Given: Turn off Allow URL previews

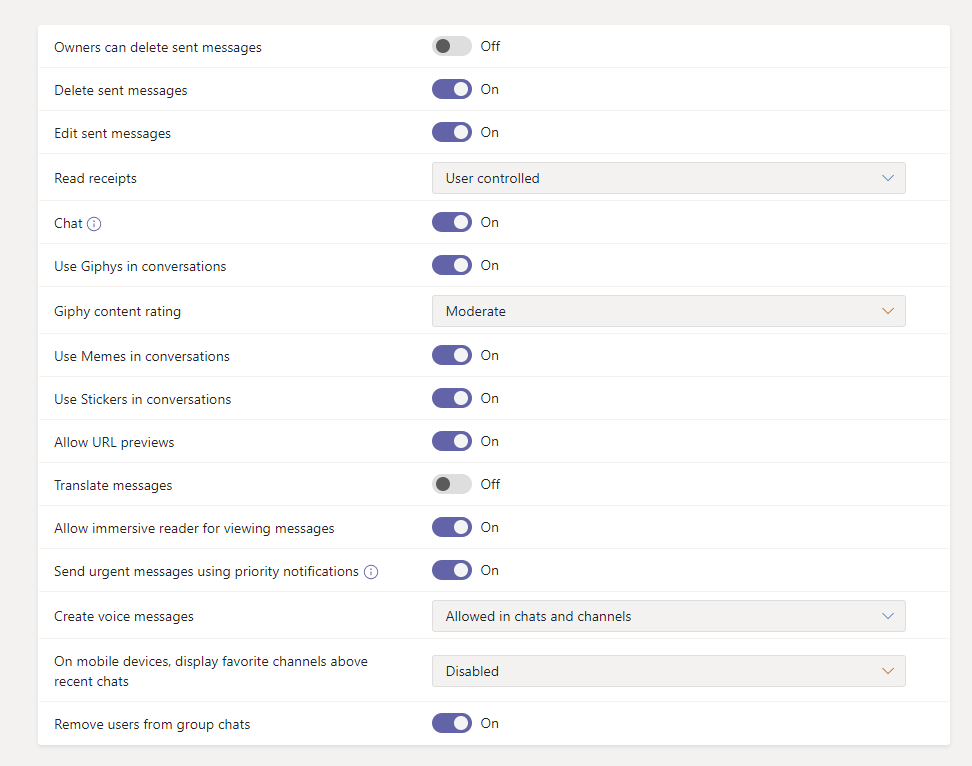Looking at the screenshot, I should pos(452,441).
